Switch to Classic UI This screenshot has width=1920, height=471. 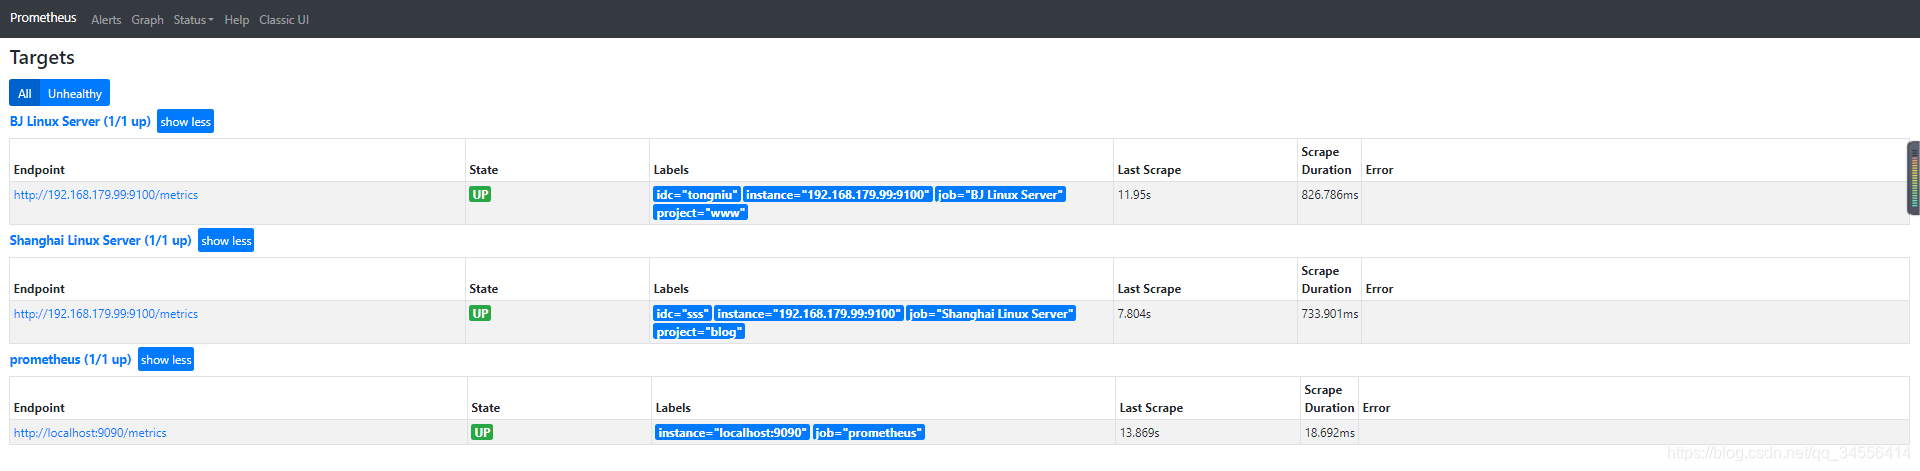[x=284, y=20]
